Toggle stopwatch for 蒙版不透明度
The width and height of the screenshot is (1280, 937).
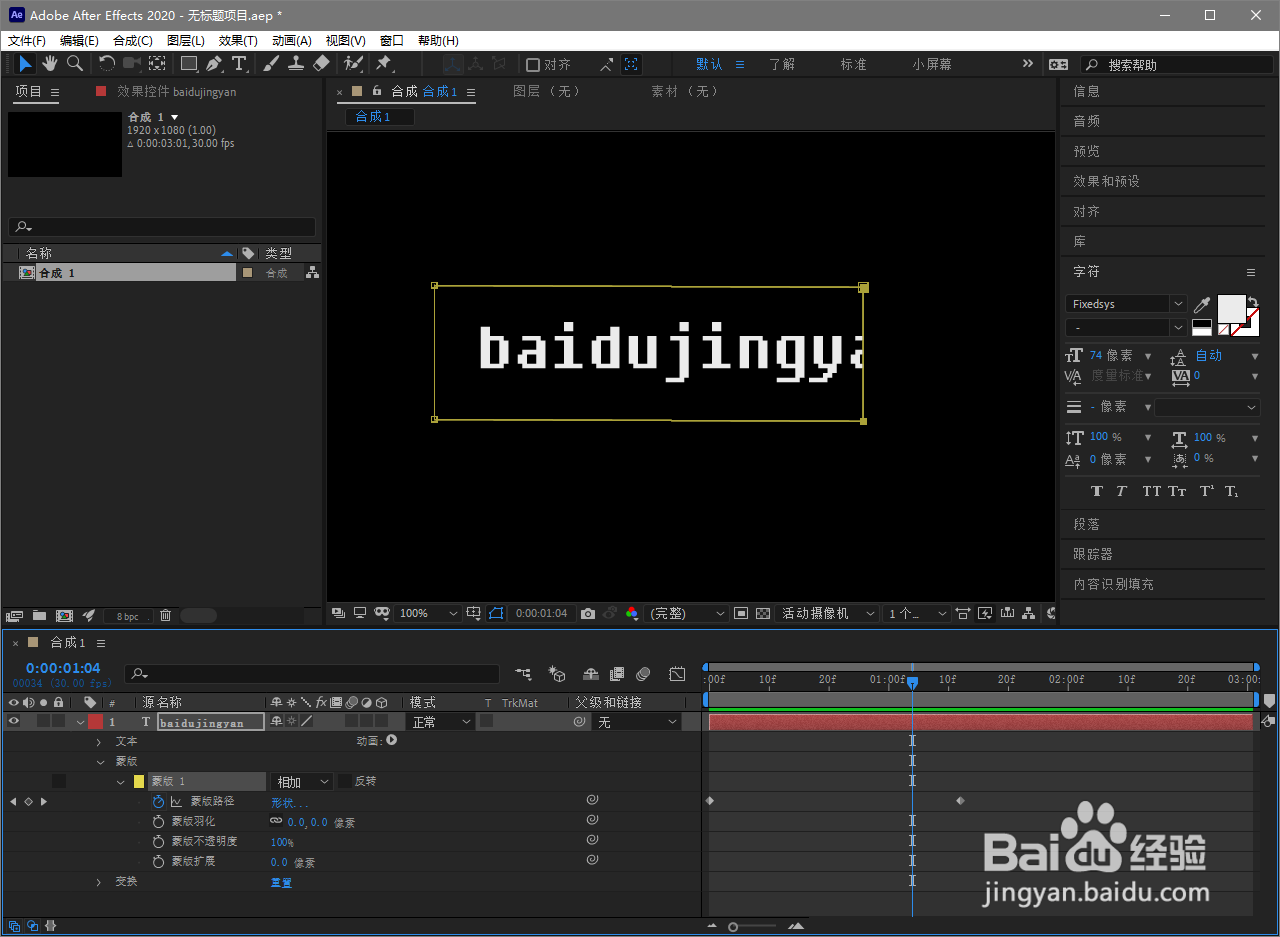point(158,842)
